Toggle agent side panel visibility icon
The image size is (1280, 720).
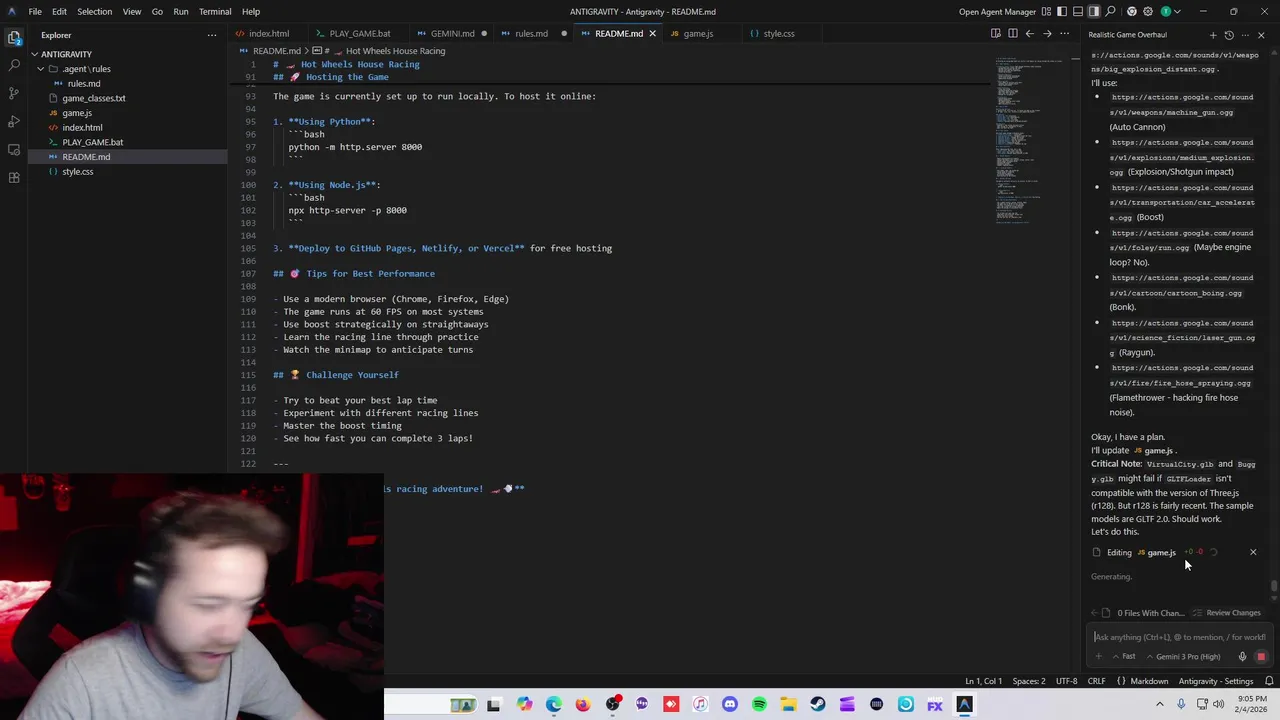(1094, 12)
